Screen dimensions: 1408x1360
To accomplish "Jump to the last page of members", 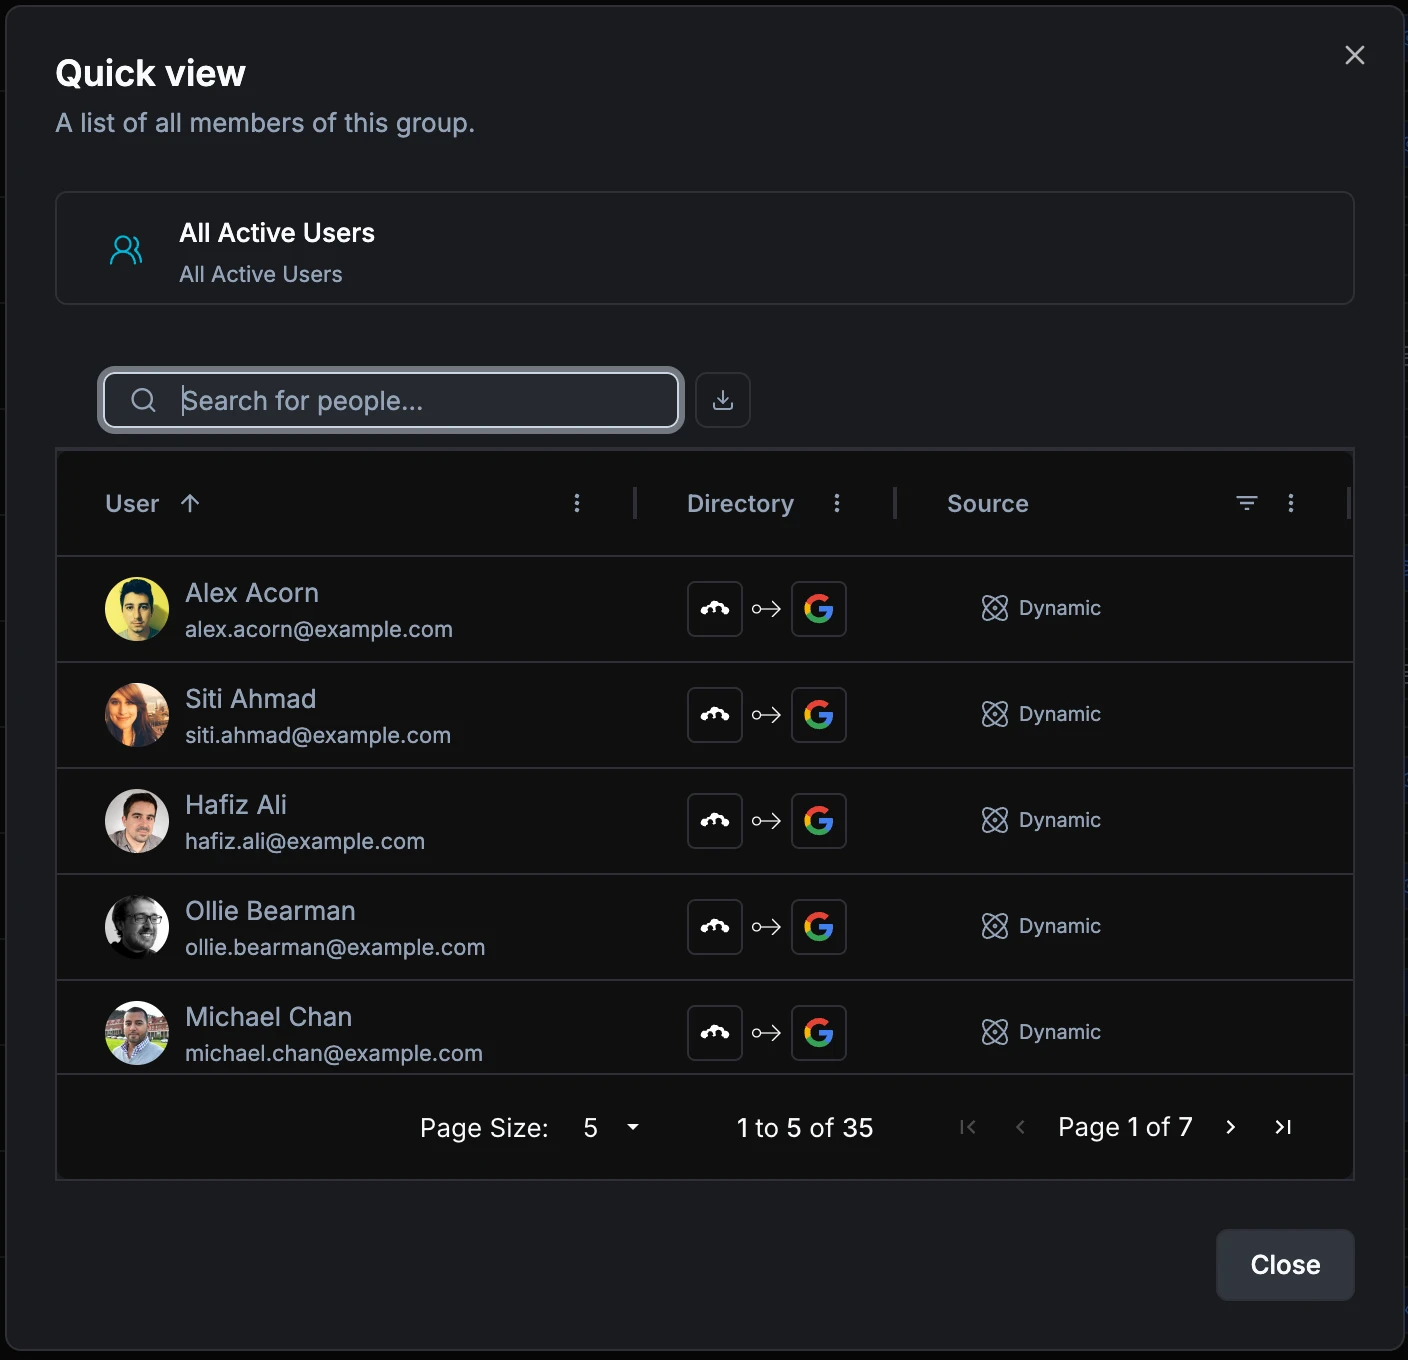I will coord(1283,1128).
